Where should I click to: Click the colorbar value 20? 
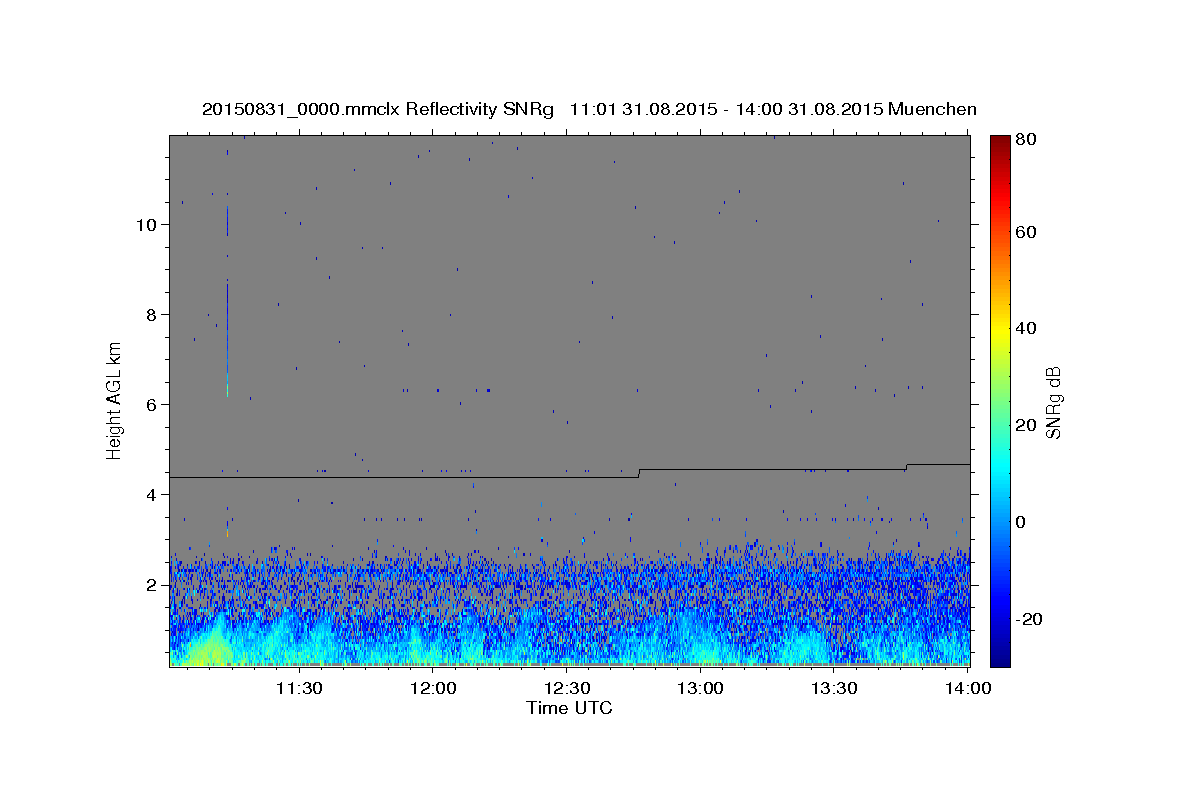1027,425
